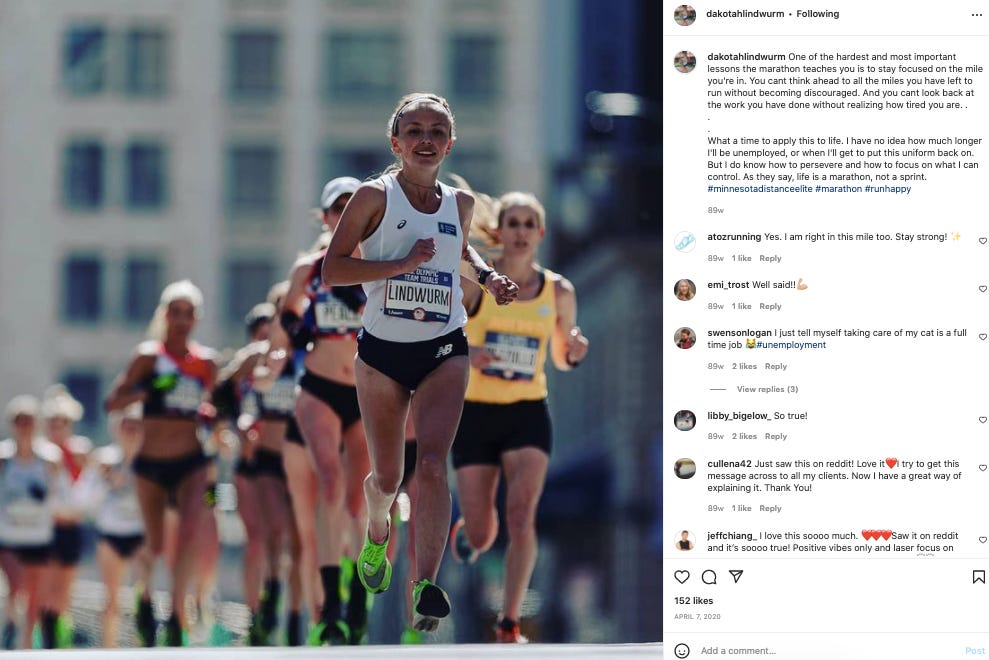Open the #minnesotadistanceelite hashtag link

point(759,189)
